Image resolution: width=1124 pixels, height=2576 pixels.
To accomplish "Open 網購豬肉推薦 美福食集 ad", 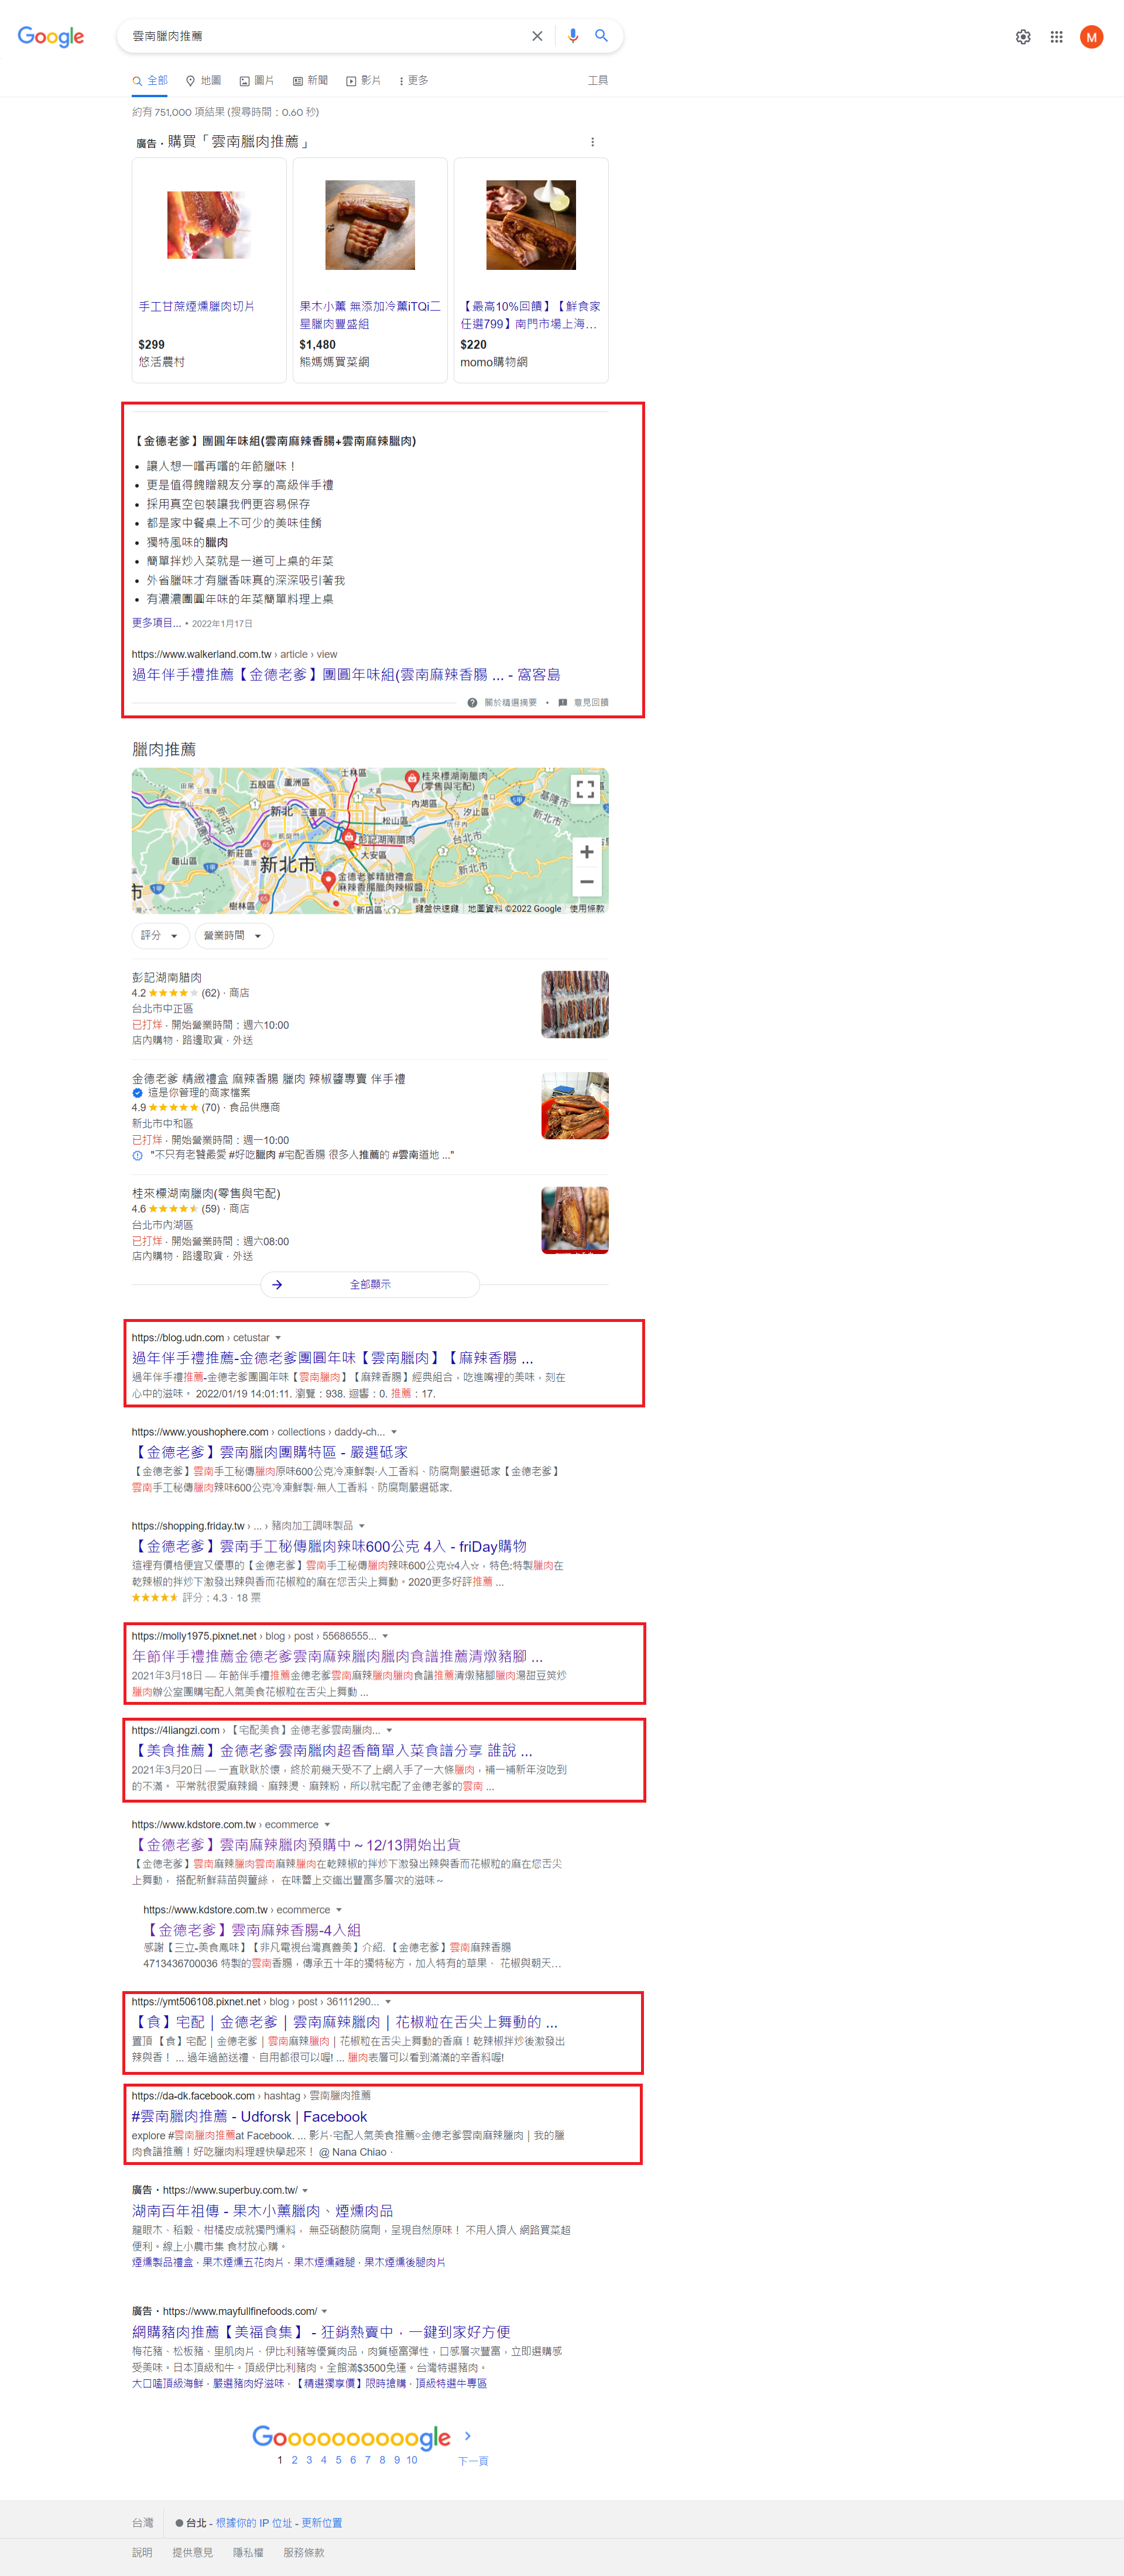I will click(x=321, y=2331).
